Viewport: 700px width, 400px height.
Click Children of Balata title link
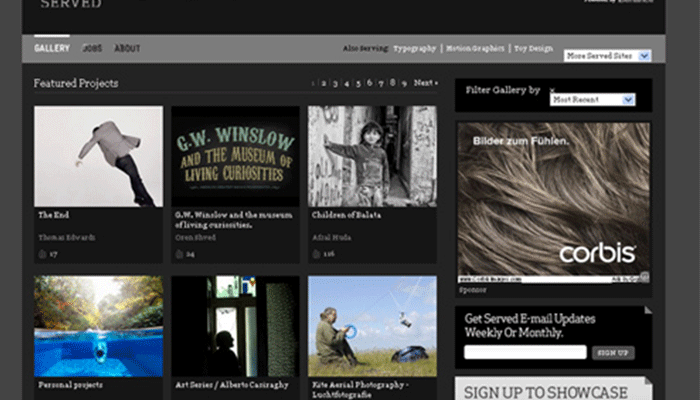coord(346,215)
